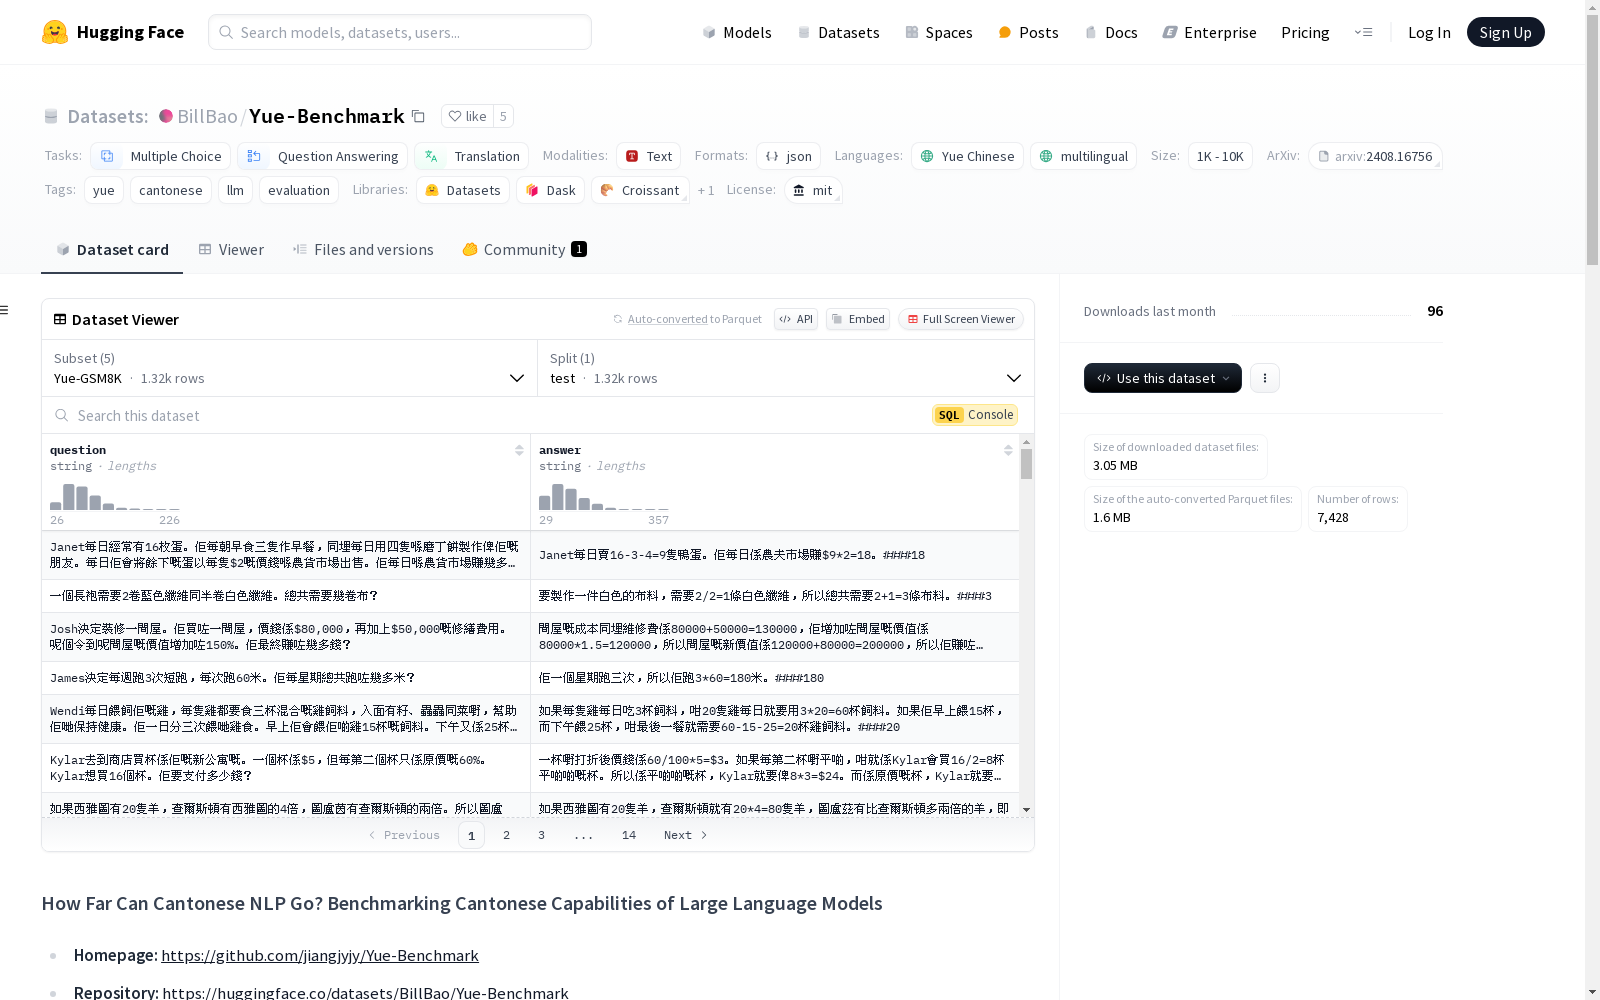Image resolution: width=1600 pixels, height=1000 pixels.
Task: Open Posts from the top navigation
Action: [1028, 32]
